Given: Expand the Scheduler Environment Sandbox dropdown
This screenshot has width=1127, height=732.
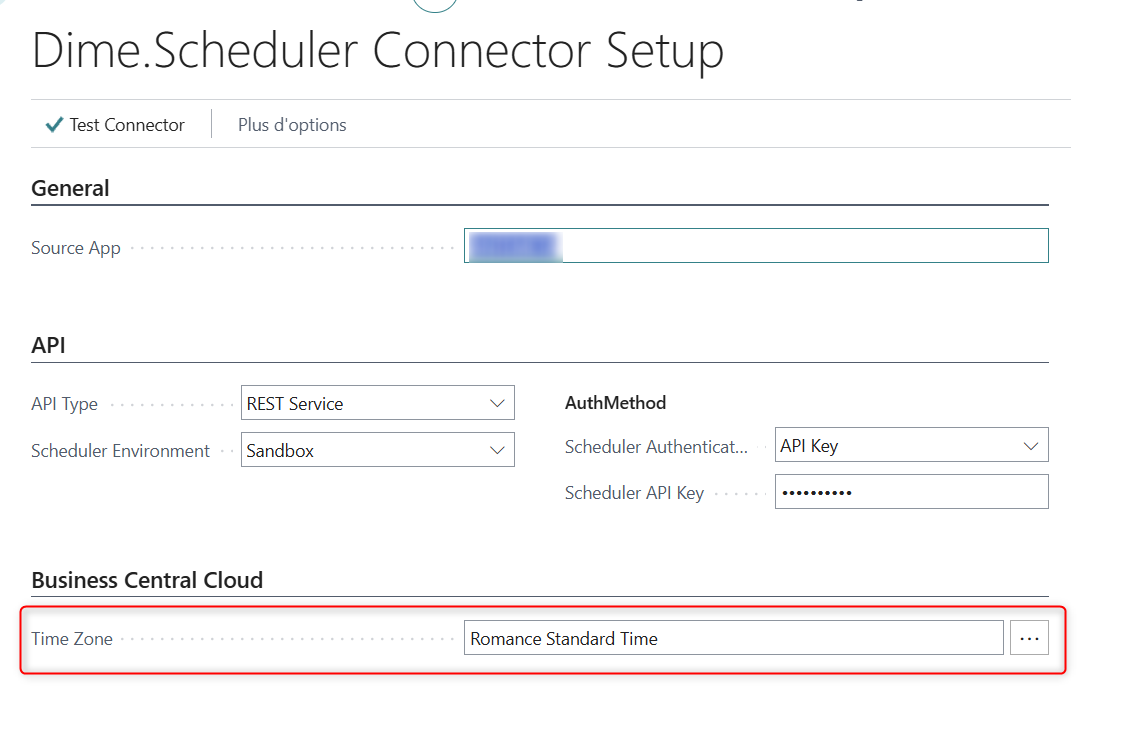Looking at the screenshot, I should (x=377, y=451).
